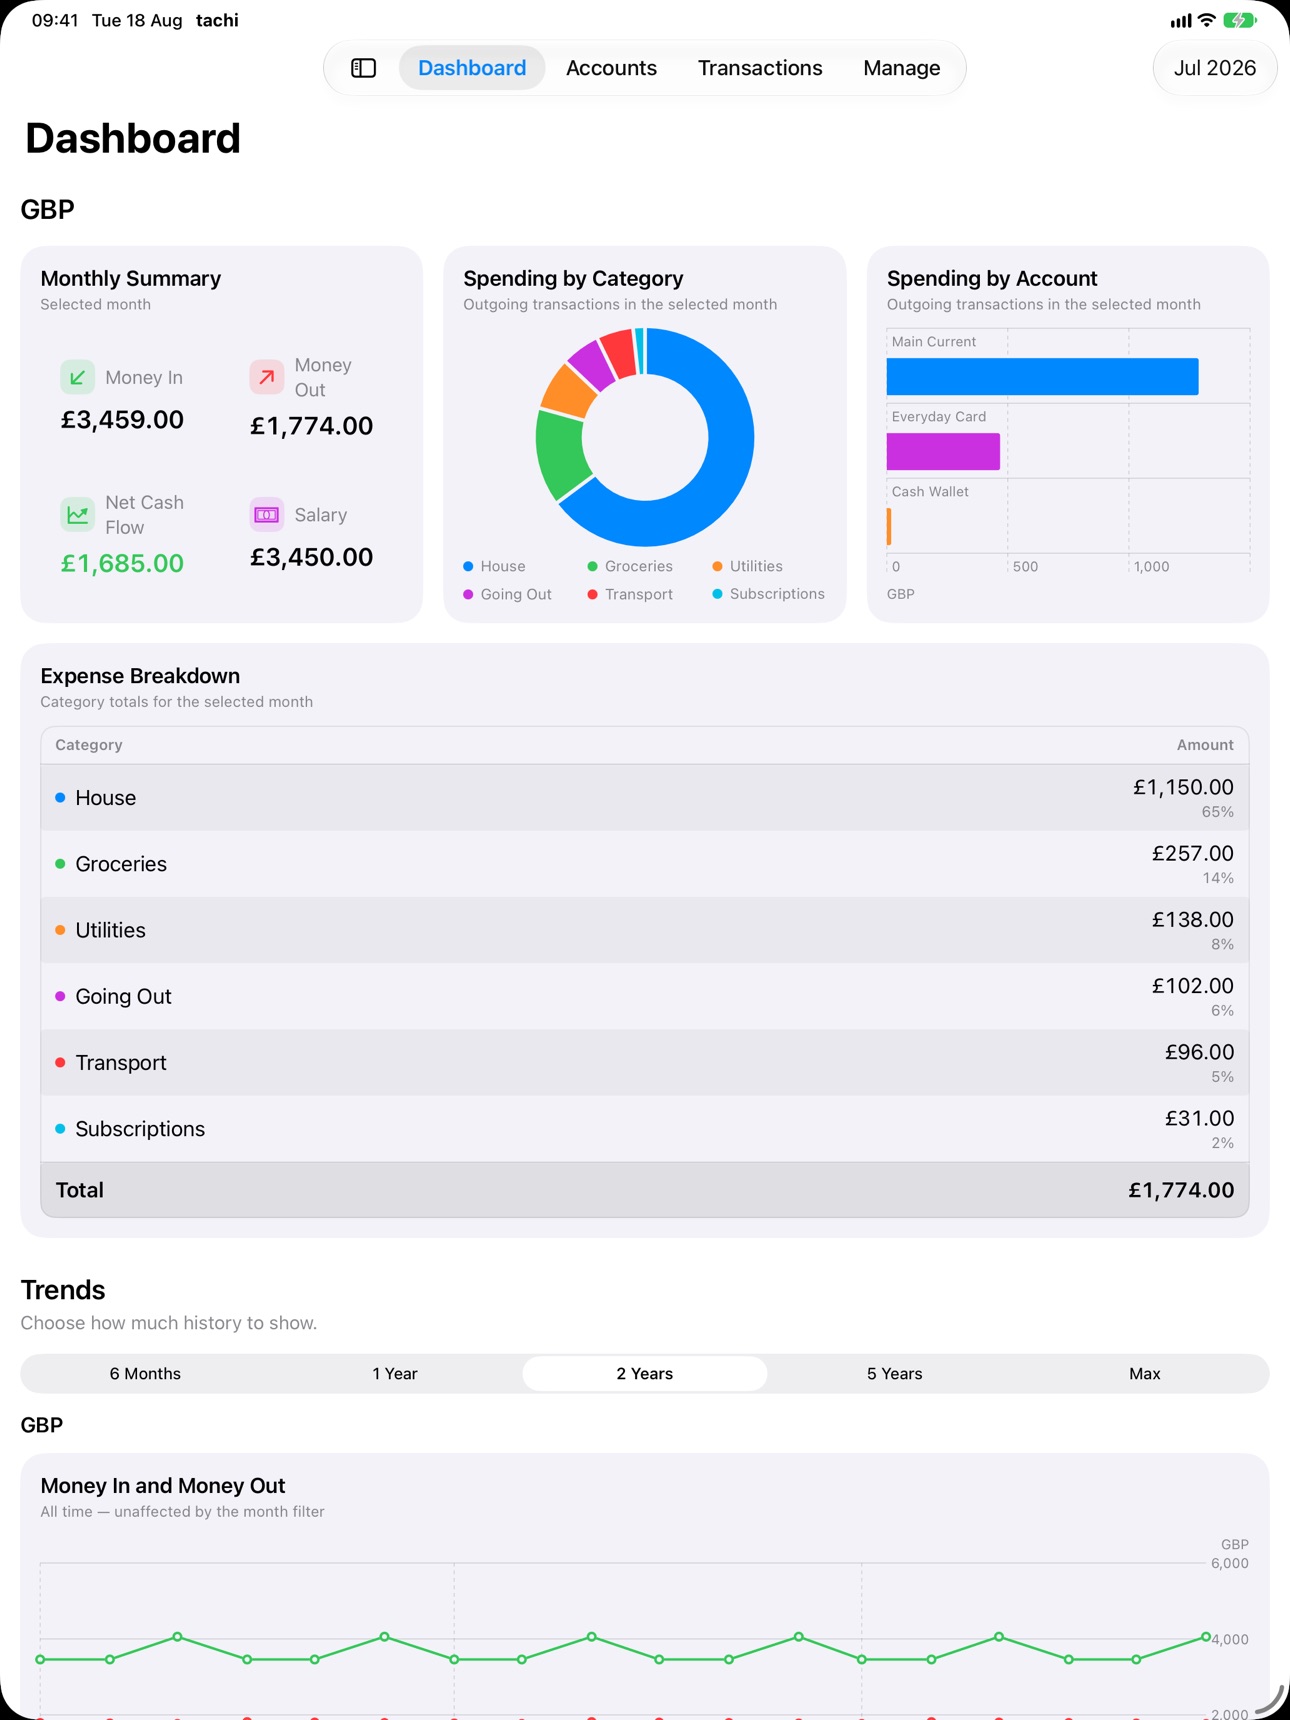Toggle the sidebar panel icon
This screenshot has height=1720, width=1290.
point(363,68)
